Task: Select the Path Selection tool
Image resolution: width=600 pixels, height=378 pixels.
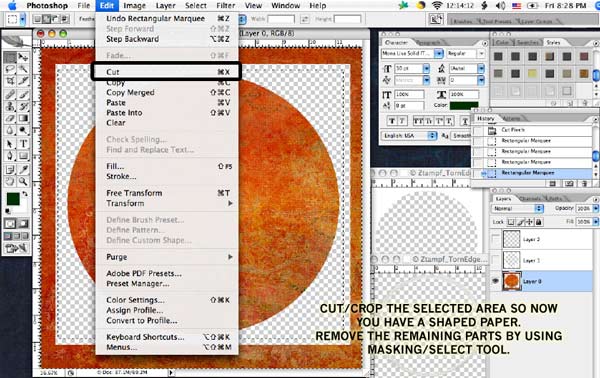Action: 10,144
